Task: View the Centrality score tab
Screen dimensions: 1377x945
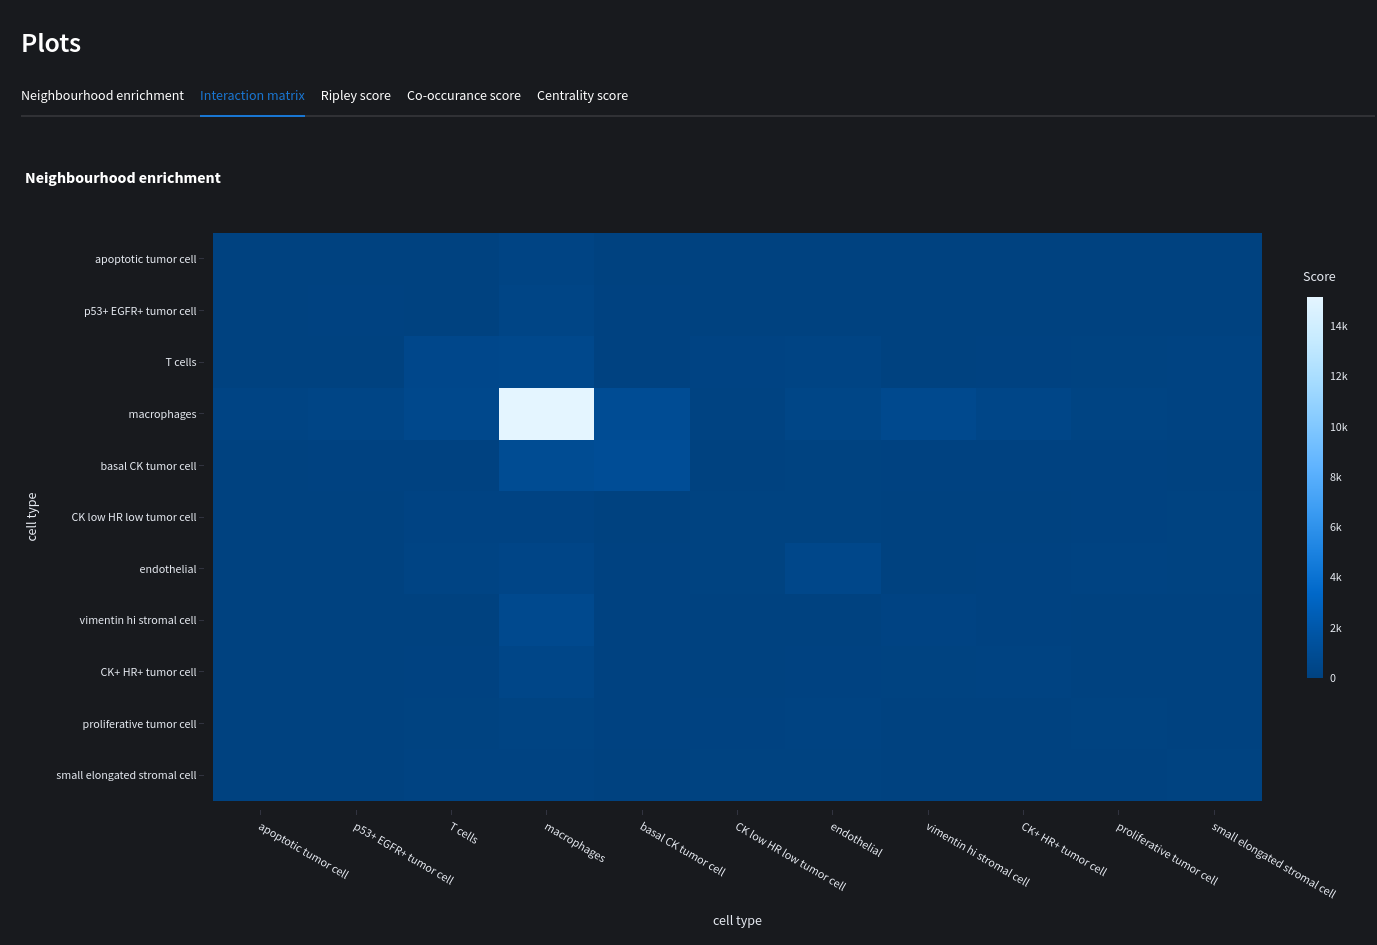Action: (x=582, y=96)
